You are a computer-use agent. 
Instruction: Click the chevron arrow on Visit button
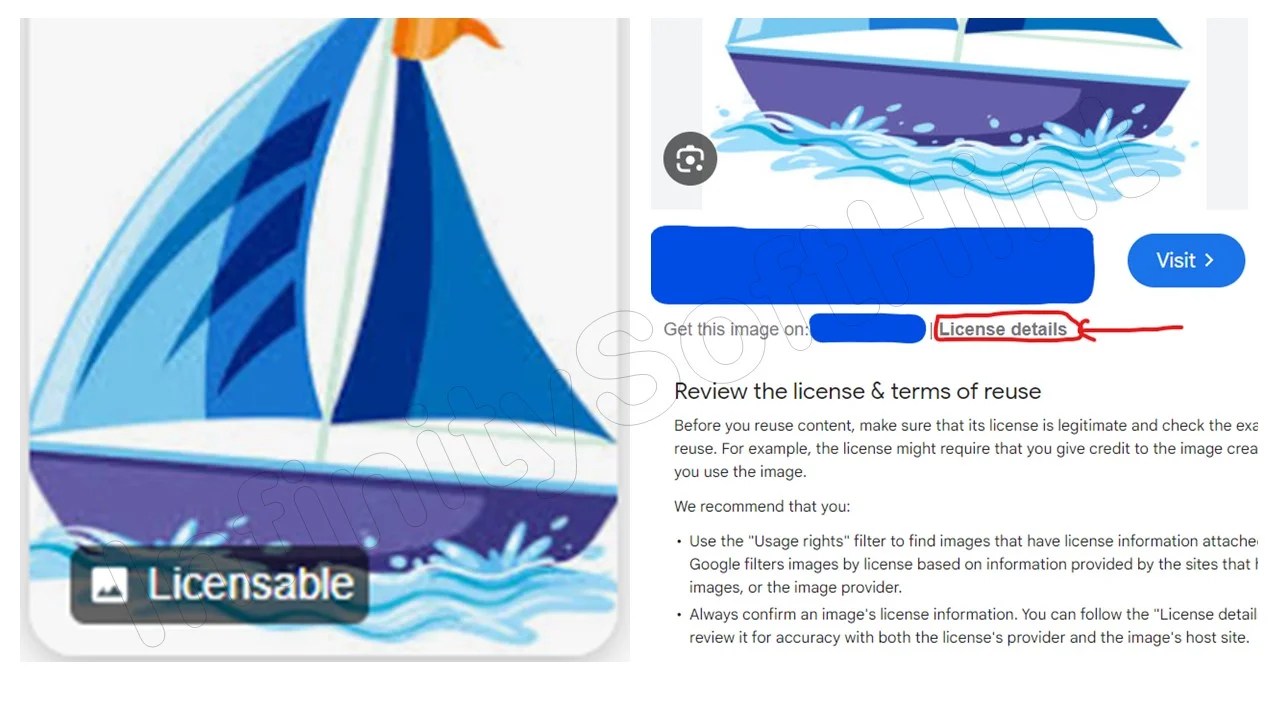(x=1209, y=260)
